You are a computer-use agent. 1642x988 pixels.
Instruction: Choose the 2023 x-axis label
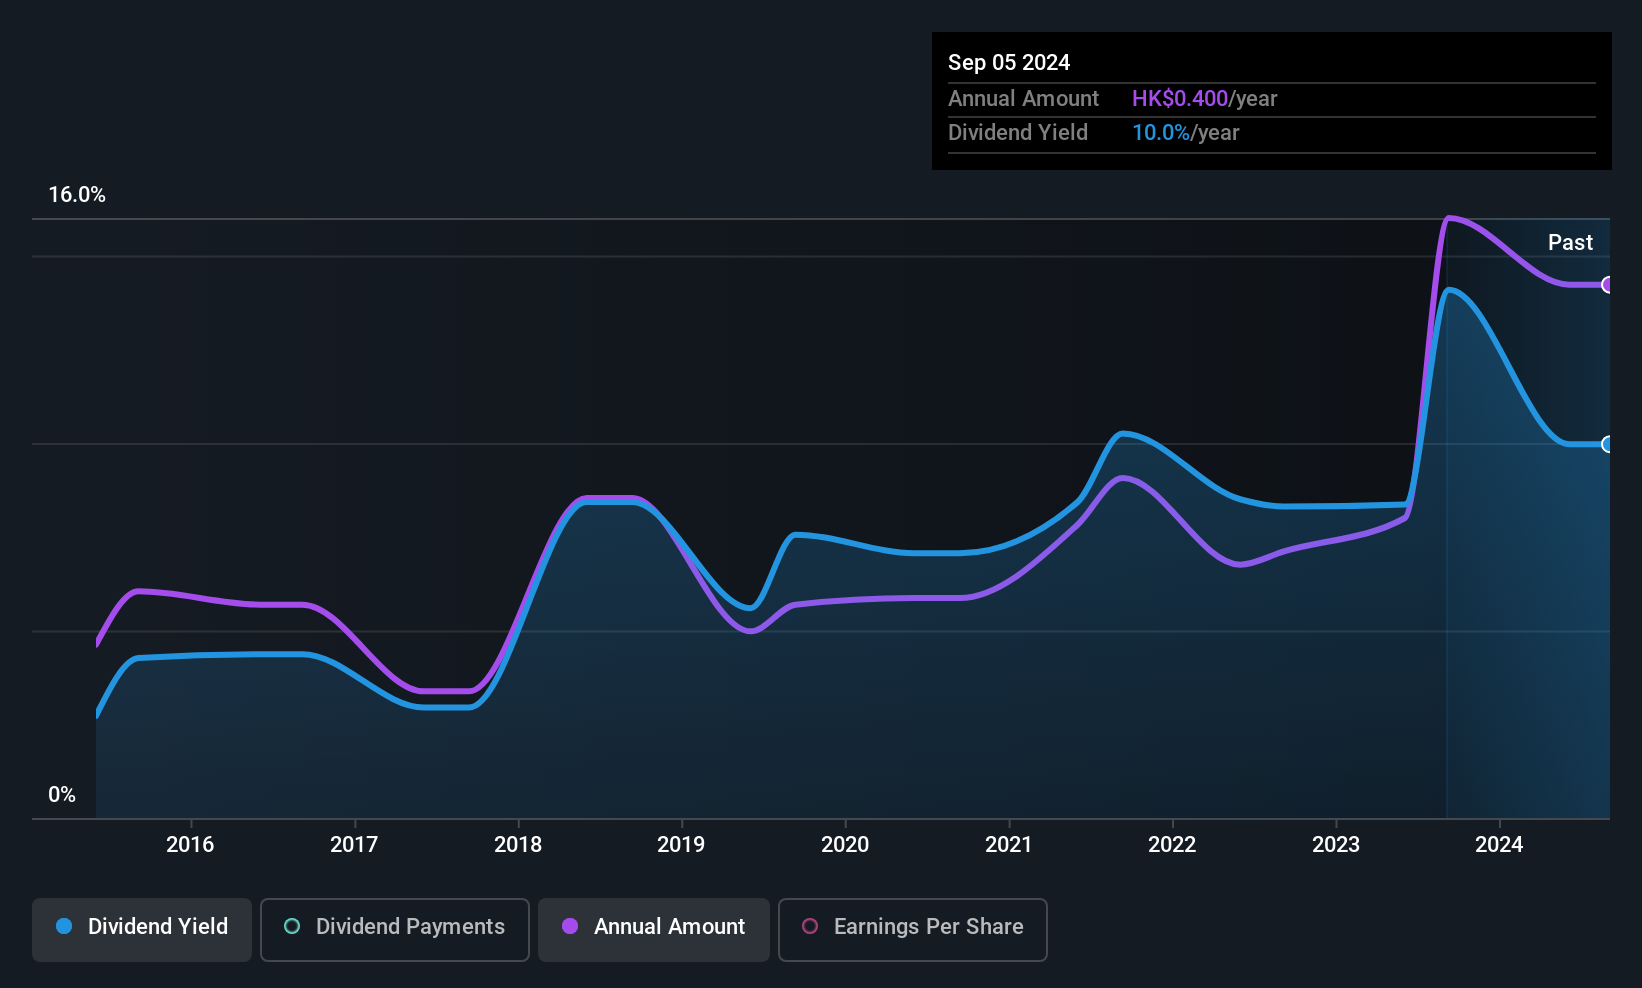coord(1336,845)
